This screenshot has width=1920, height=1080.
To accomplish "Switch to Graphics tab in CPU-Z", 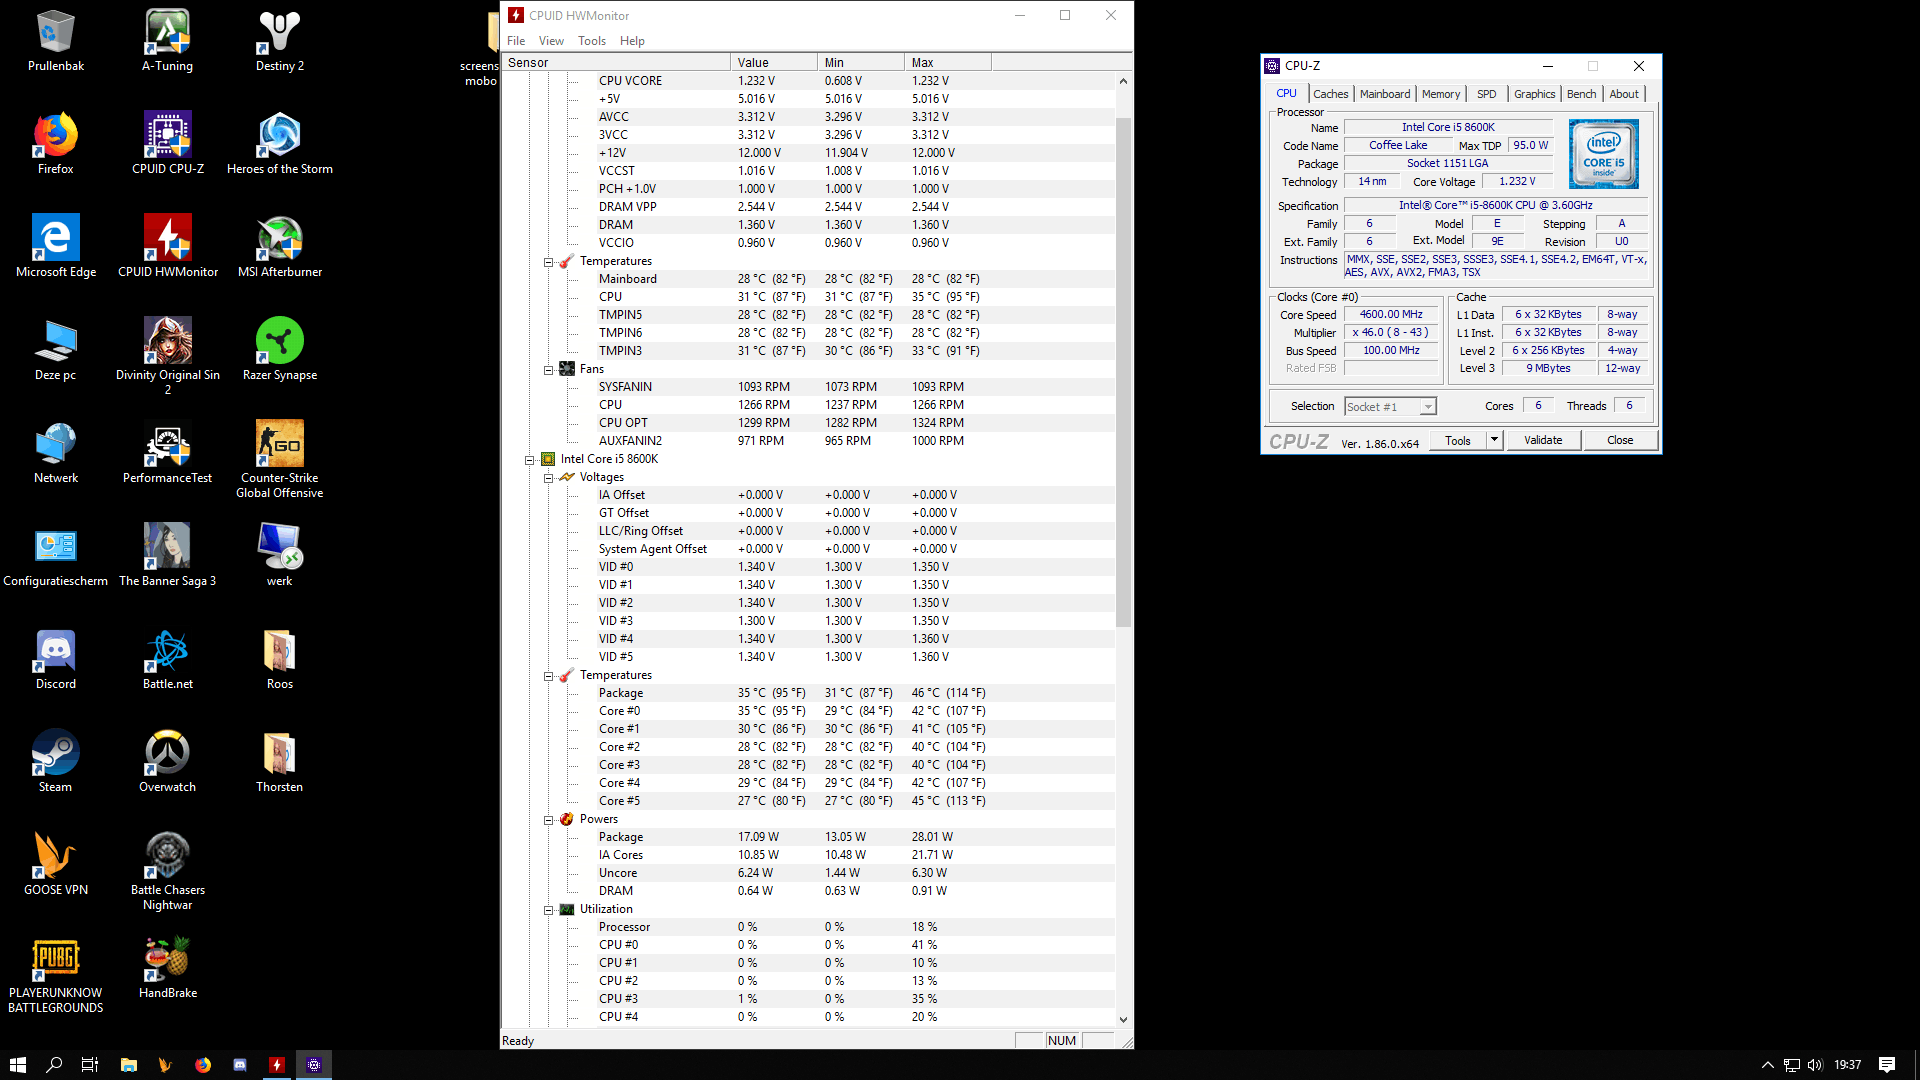I will [x=1534, y=94].
